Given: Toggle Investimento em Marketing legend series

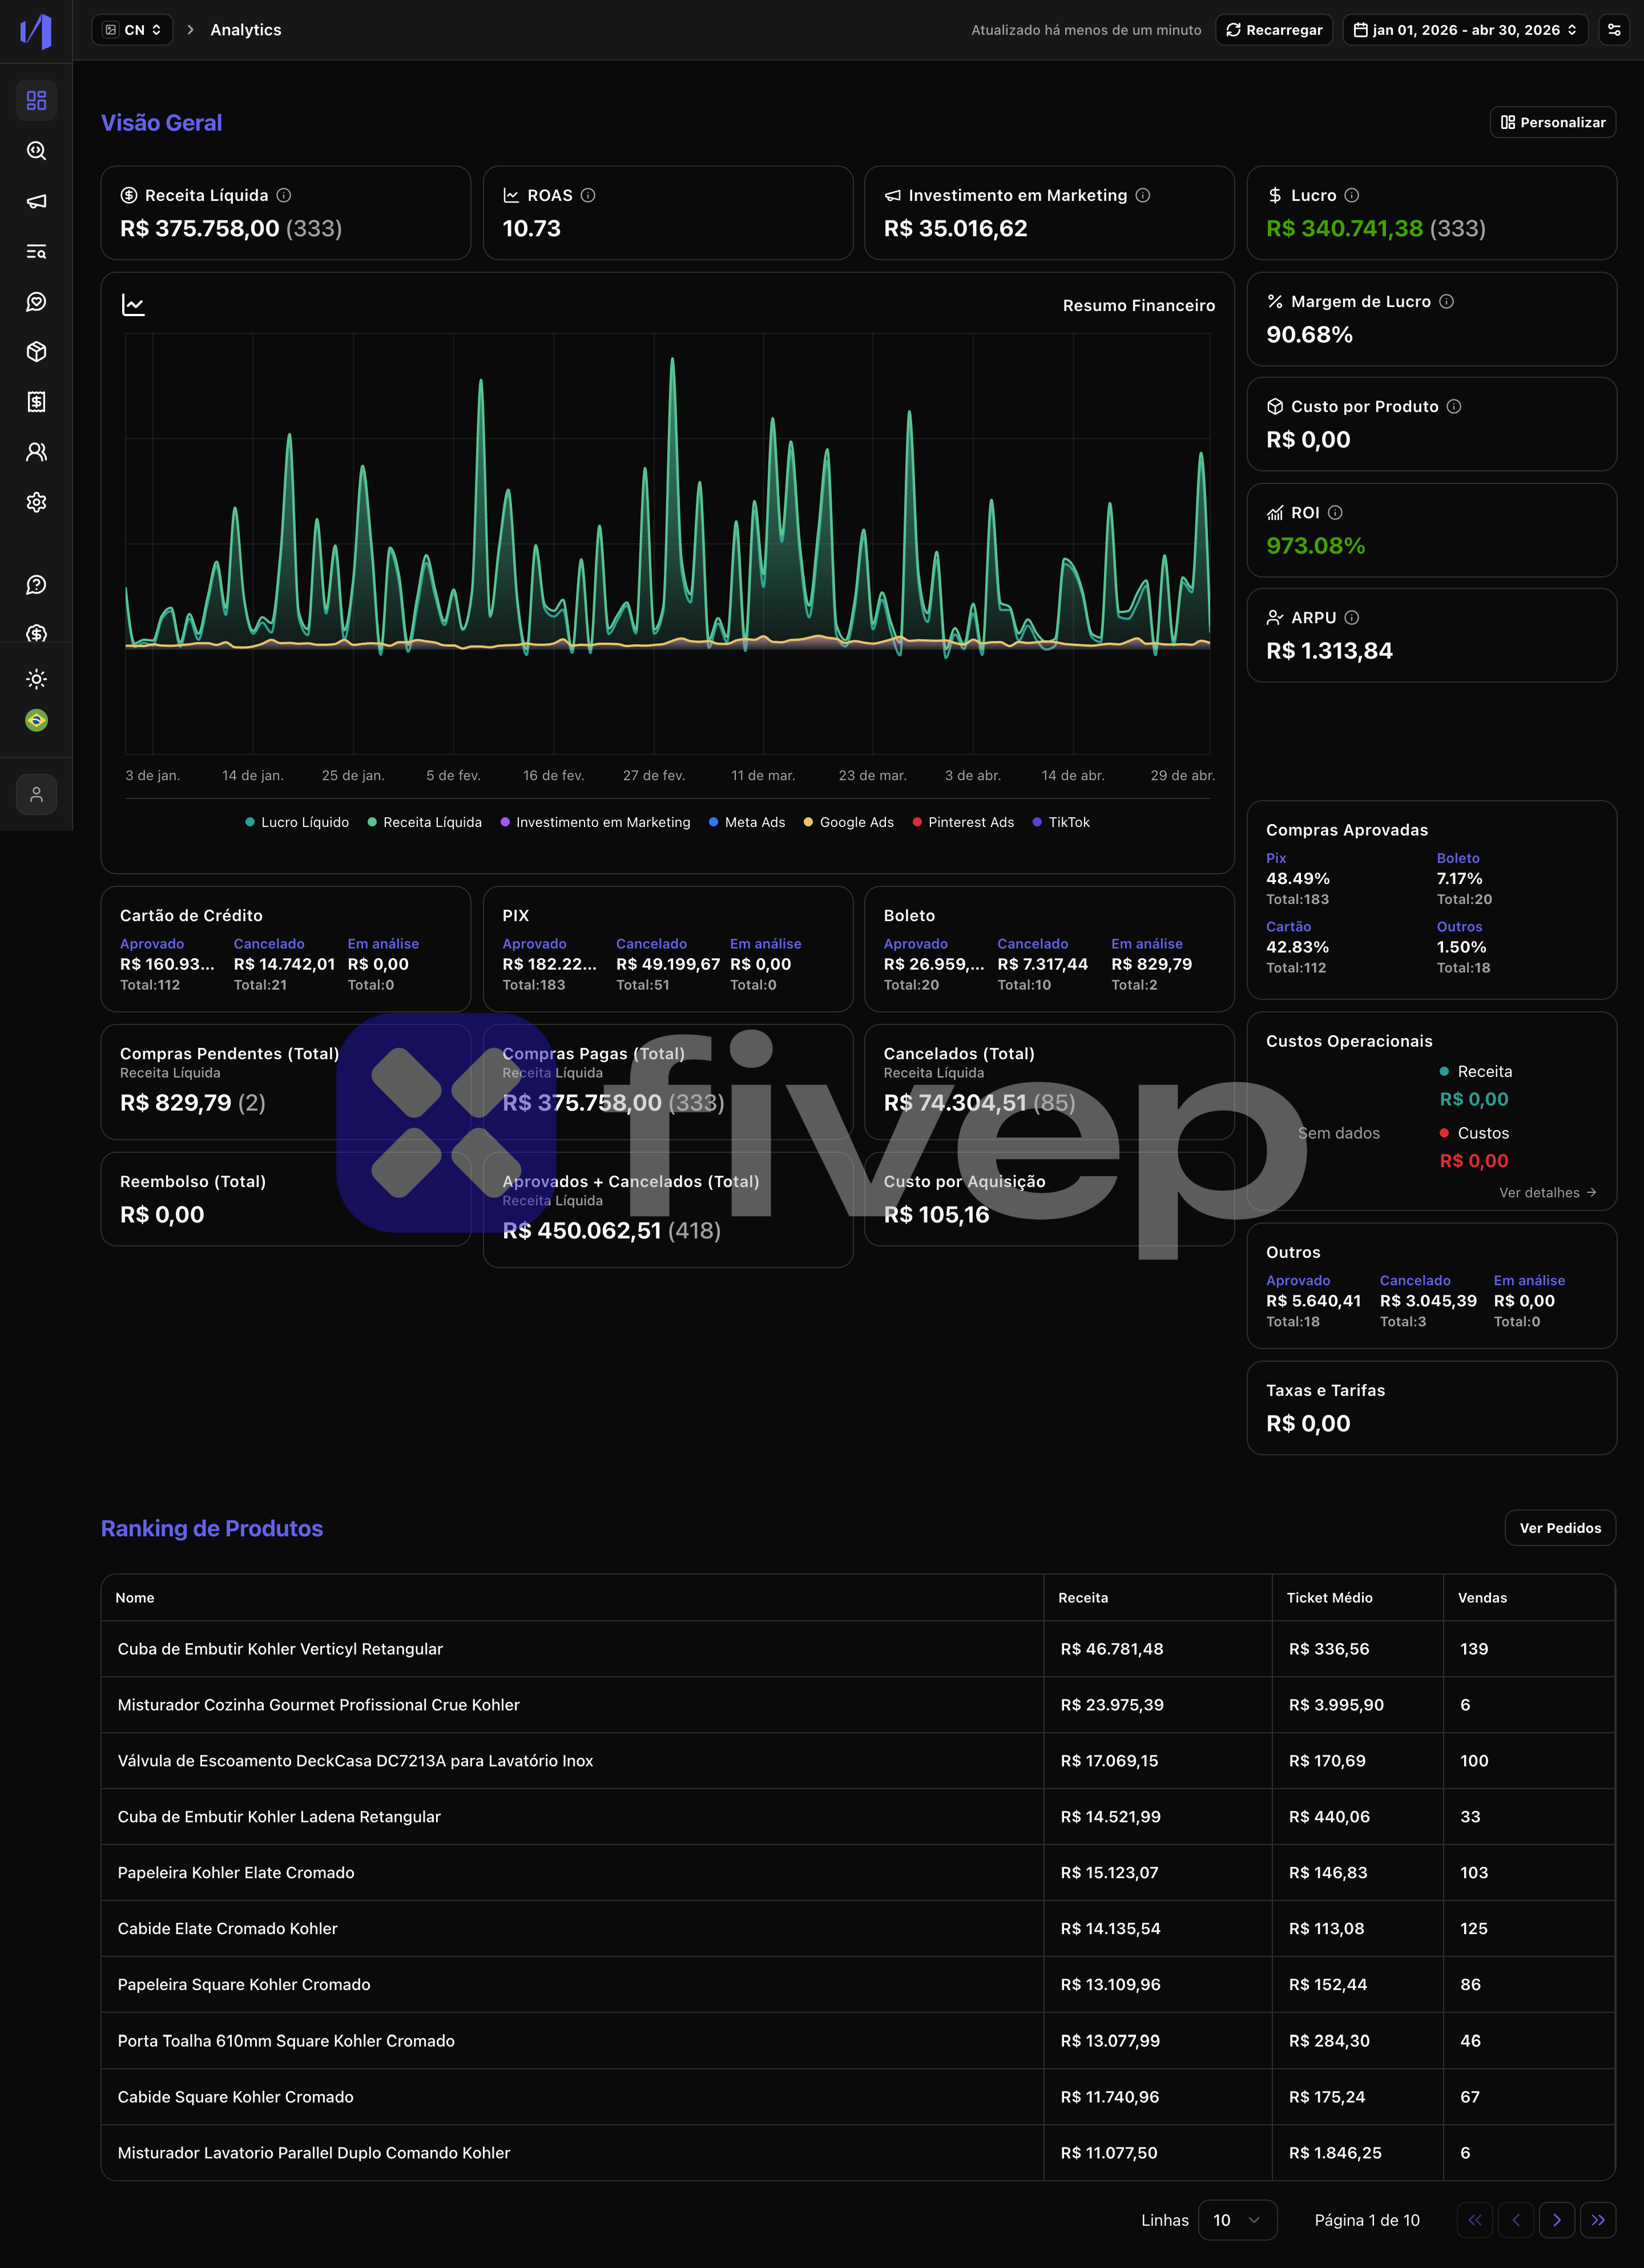Looking at the screenshot, I should [595, 822].
